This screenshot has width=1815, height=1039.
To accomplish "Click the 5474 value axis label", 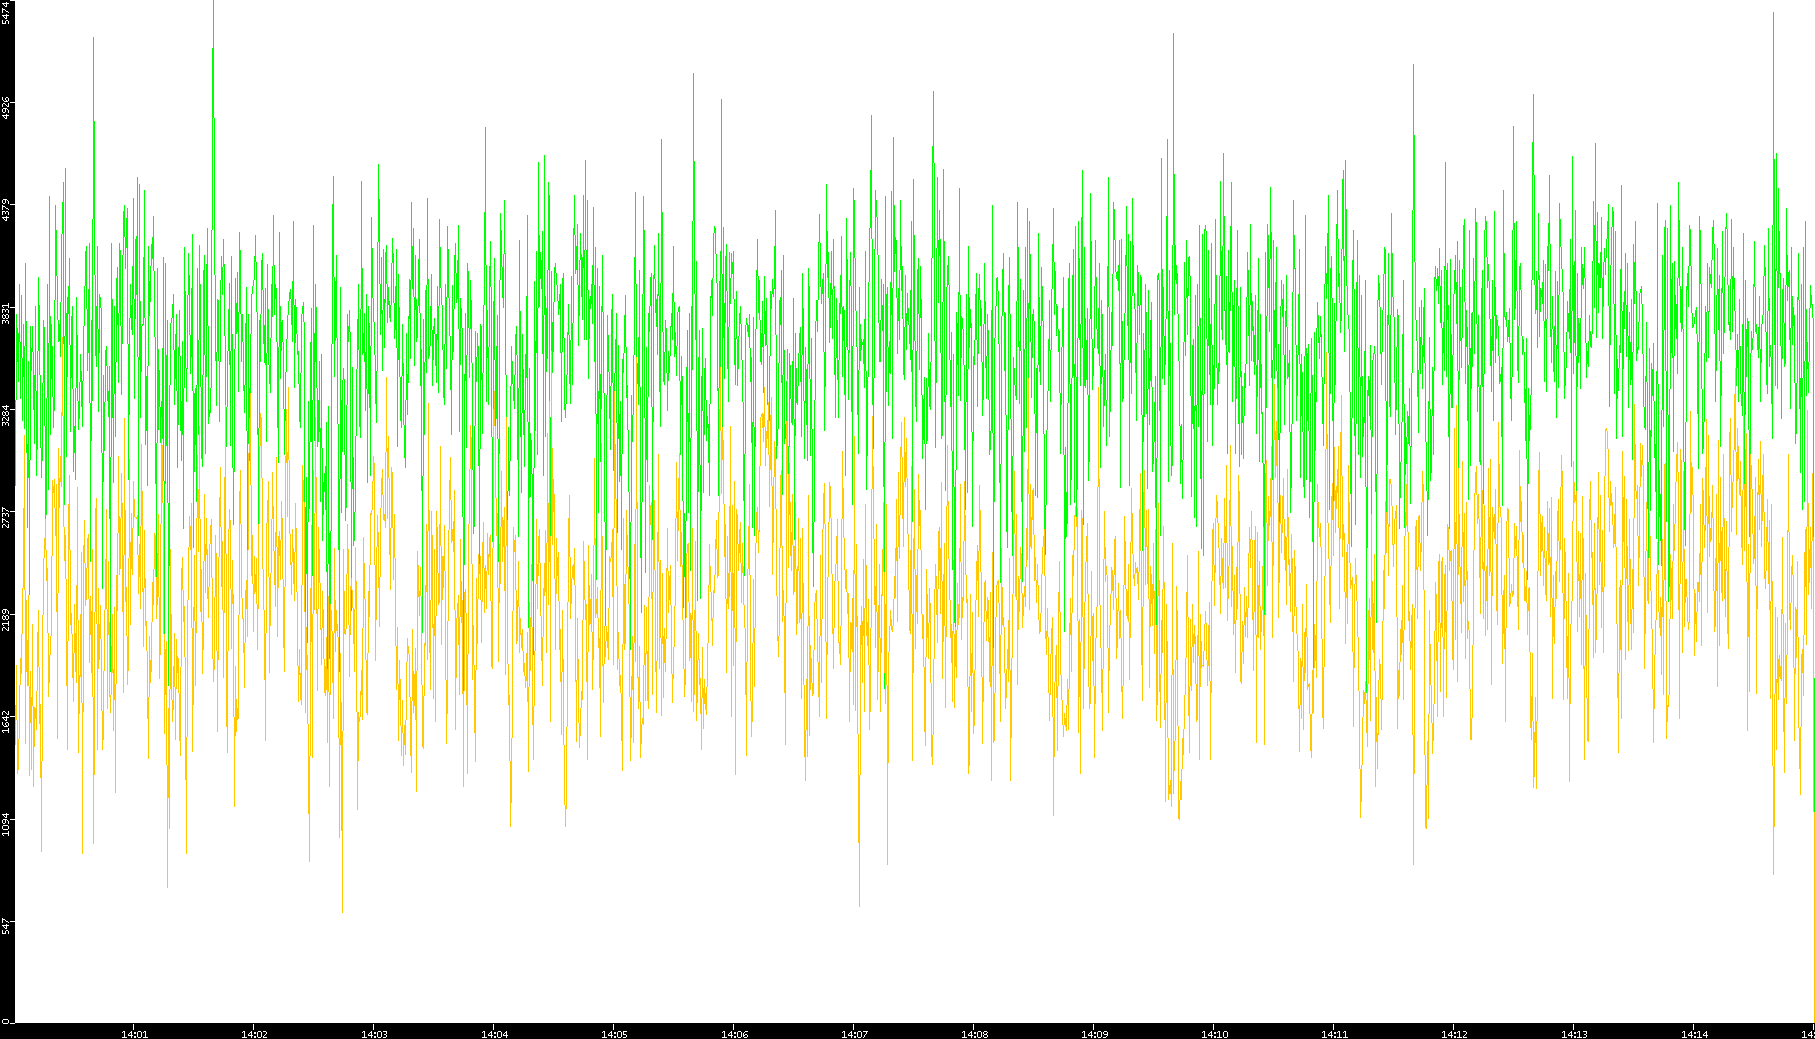I will point(7,12).
